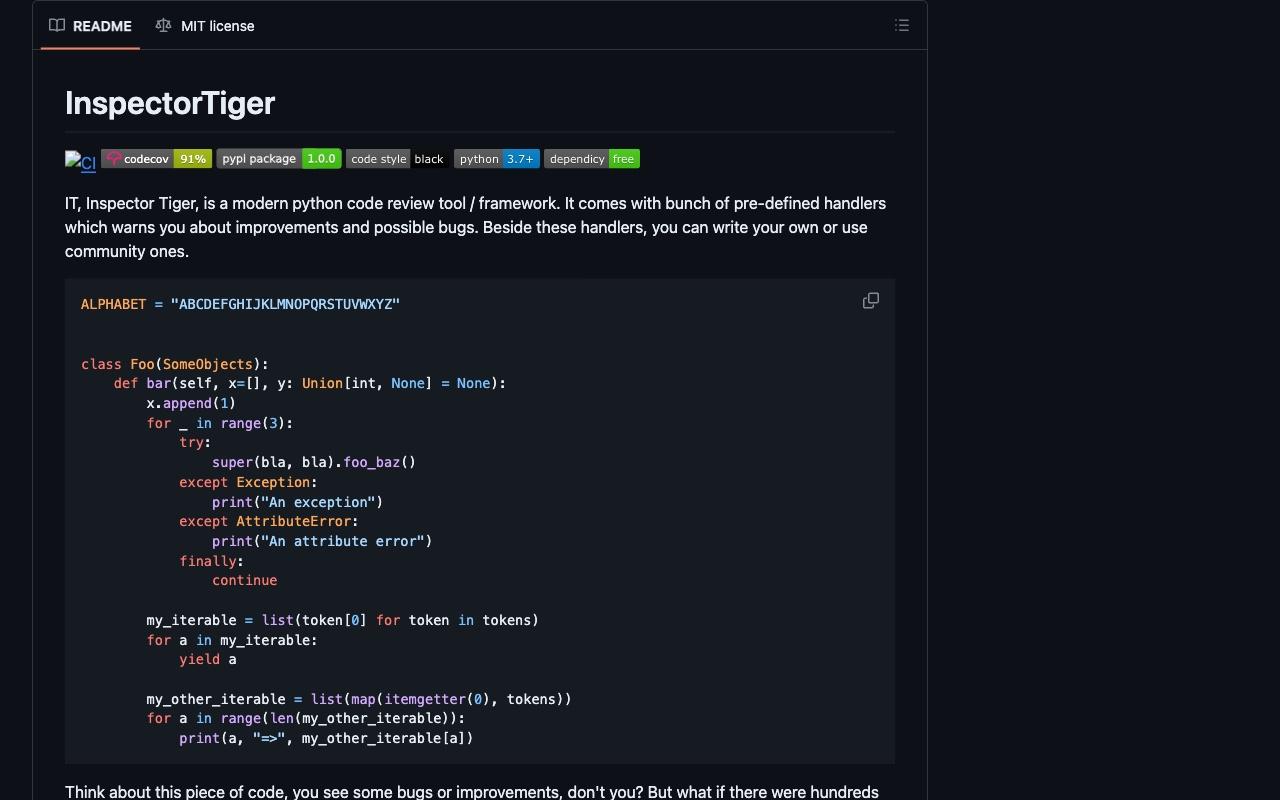Copy the code block with copy icon

(871, 301)
